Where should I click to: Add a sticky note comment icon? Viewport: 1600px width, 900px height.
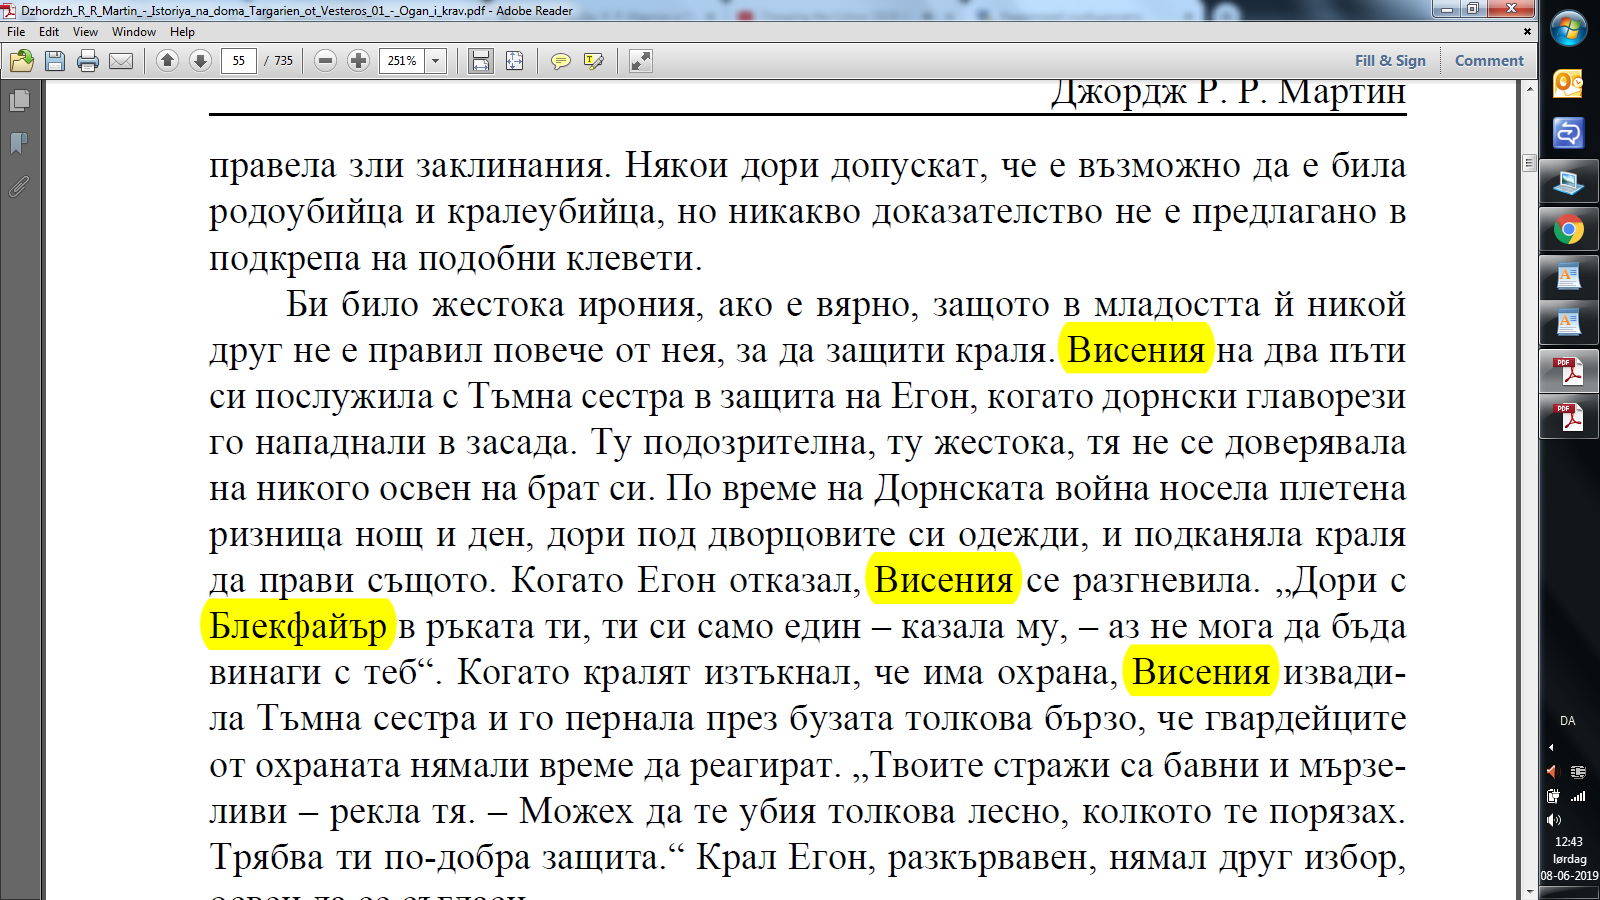click(561, 61)
